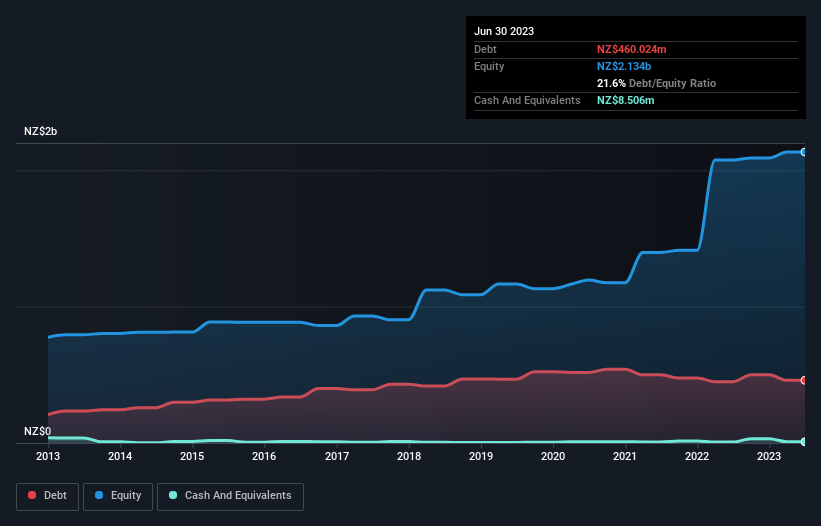The height and width of the screenshot is (526, 821).
Task: Select the 2020 x-axis label
Action: click(x=553, y=456)
